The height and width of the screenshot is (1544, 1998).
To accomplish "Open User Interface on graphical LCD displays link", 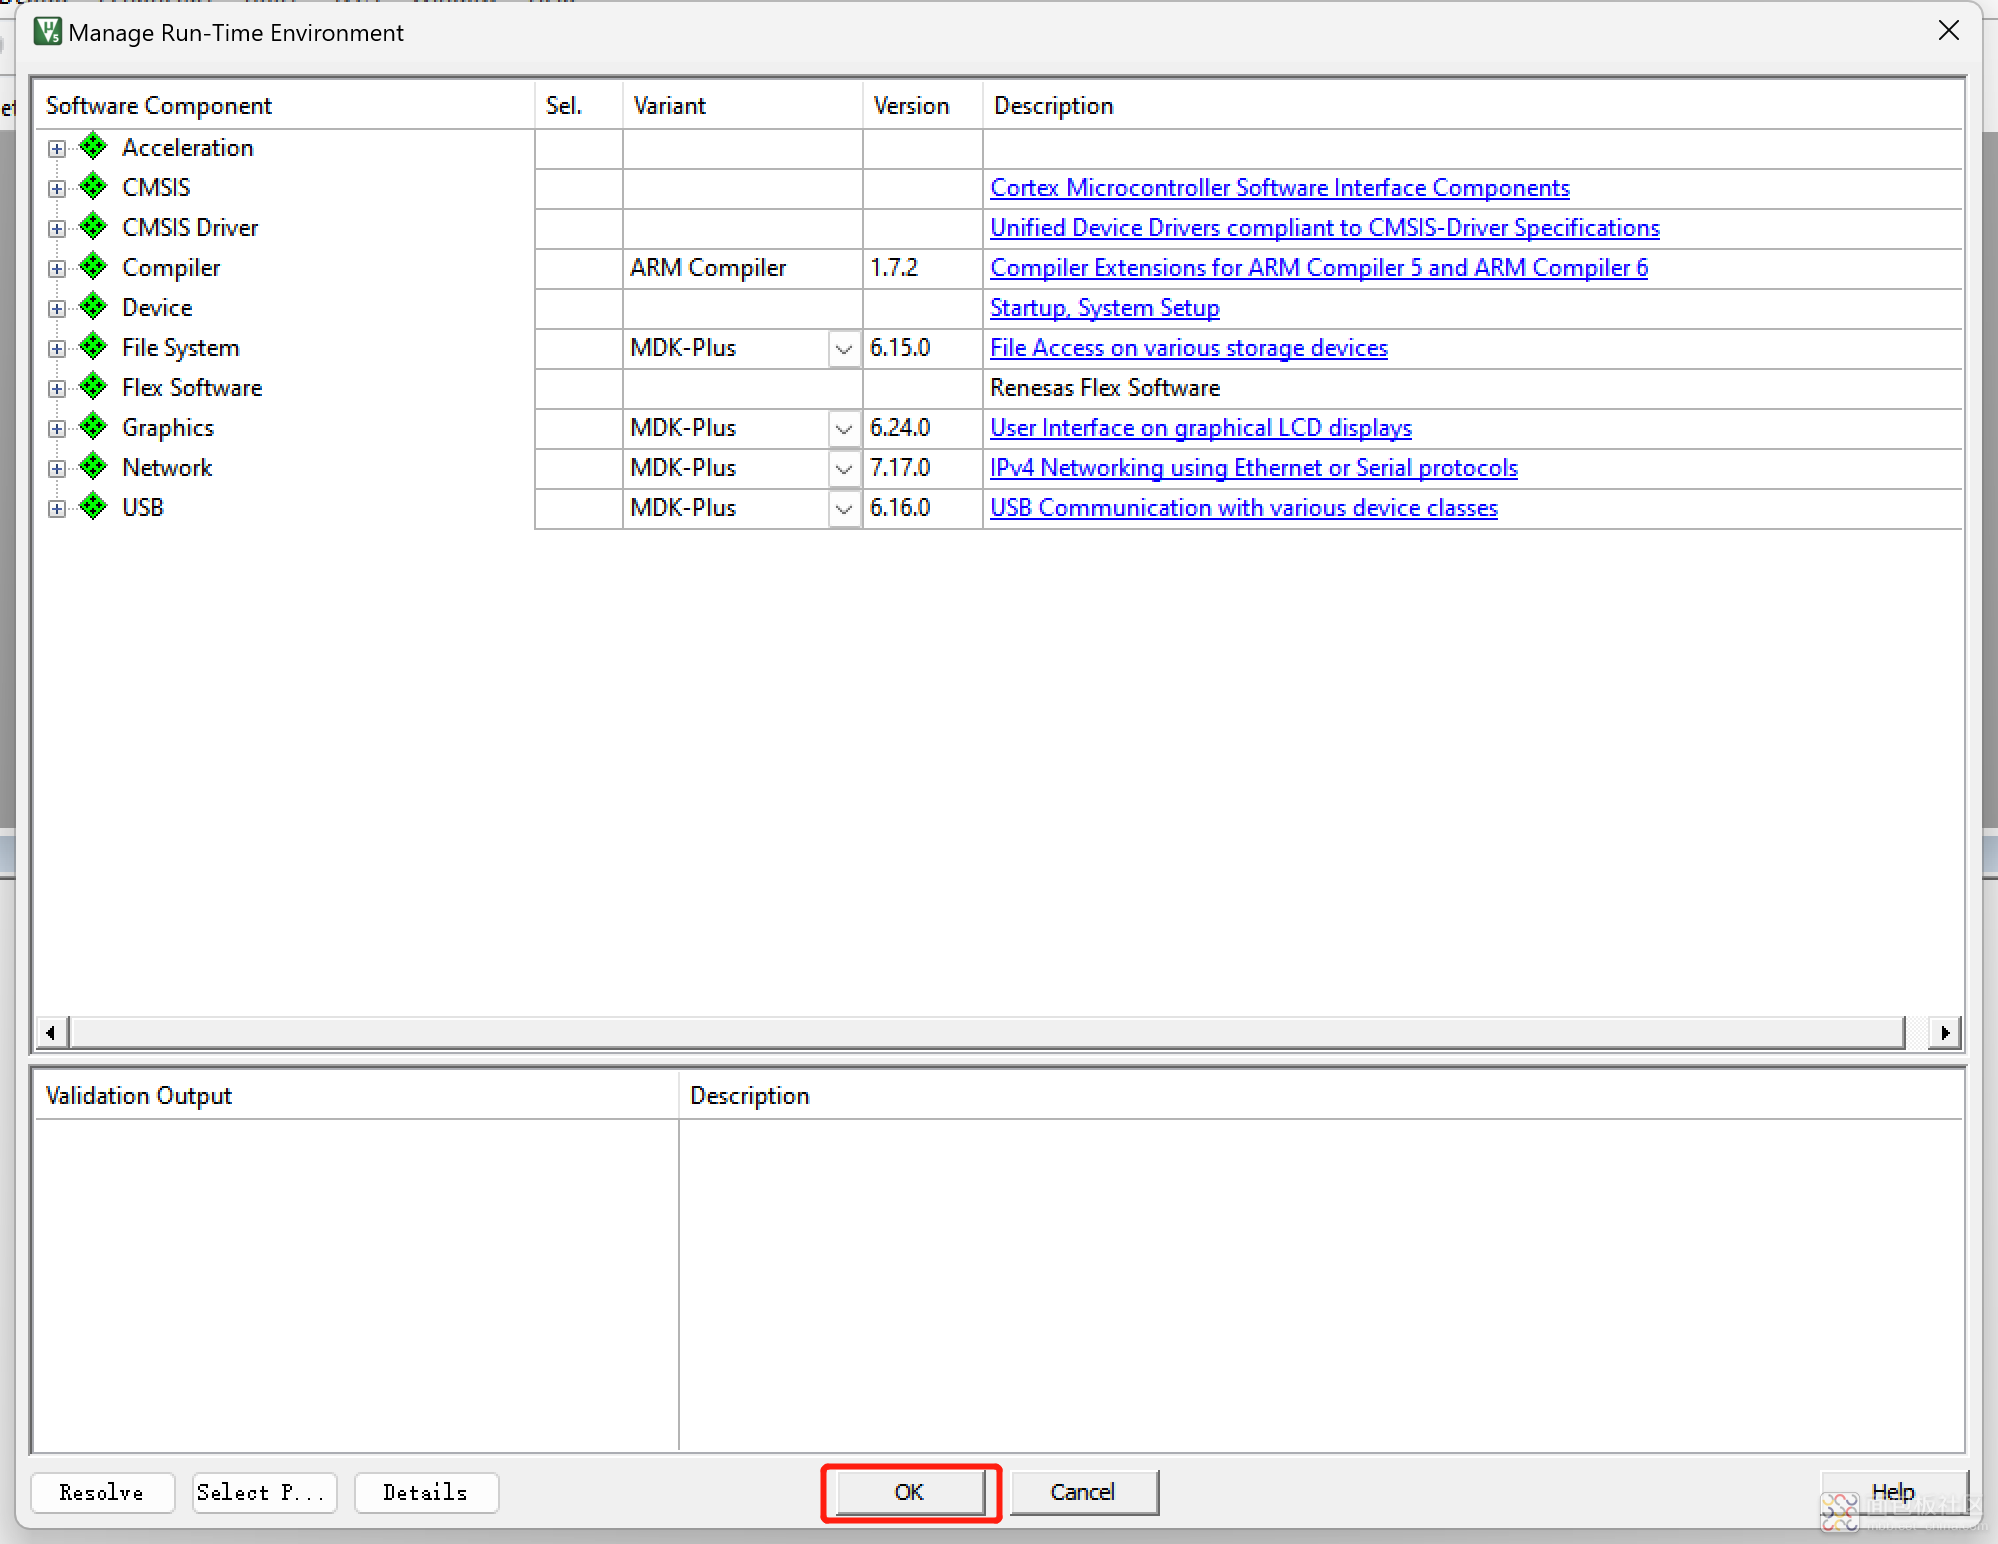I will click(1201, 428).
